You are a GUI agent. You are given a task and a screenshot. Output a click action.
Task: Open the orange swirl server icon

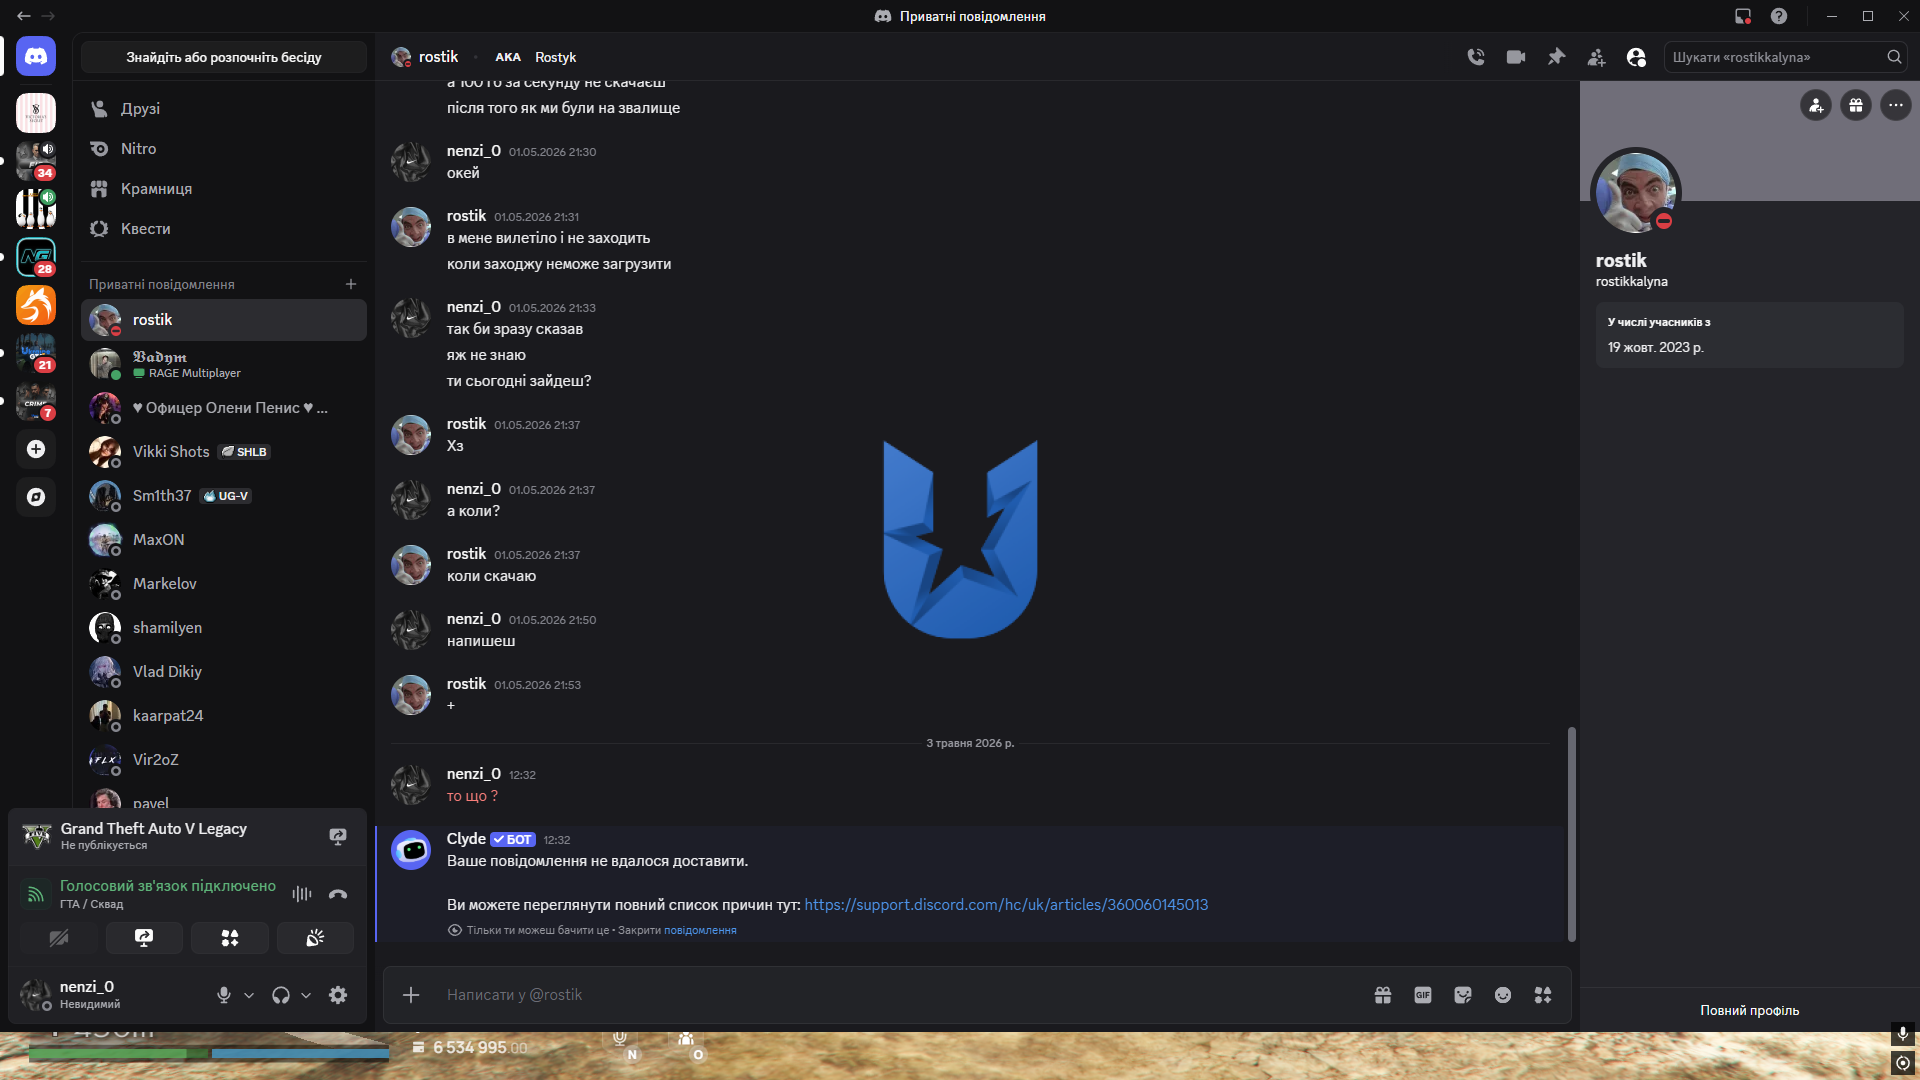click(x=36, y=305)
